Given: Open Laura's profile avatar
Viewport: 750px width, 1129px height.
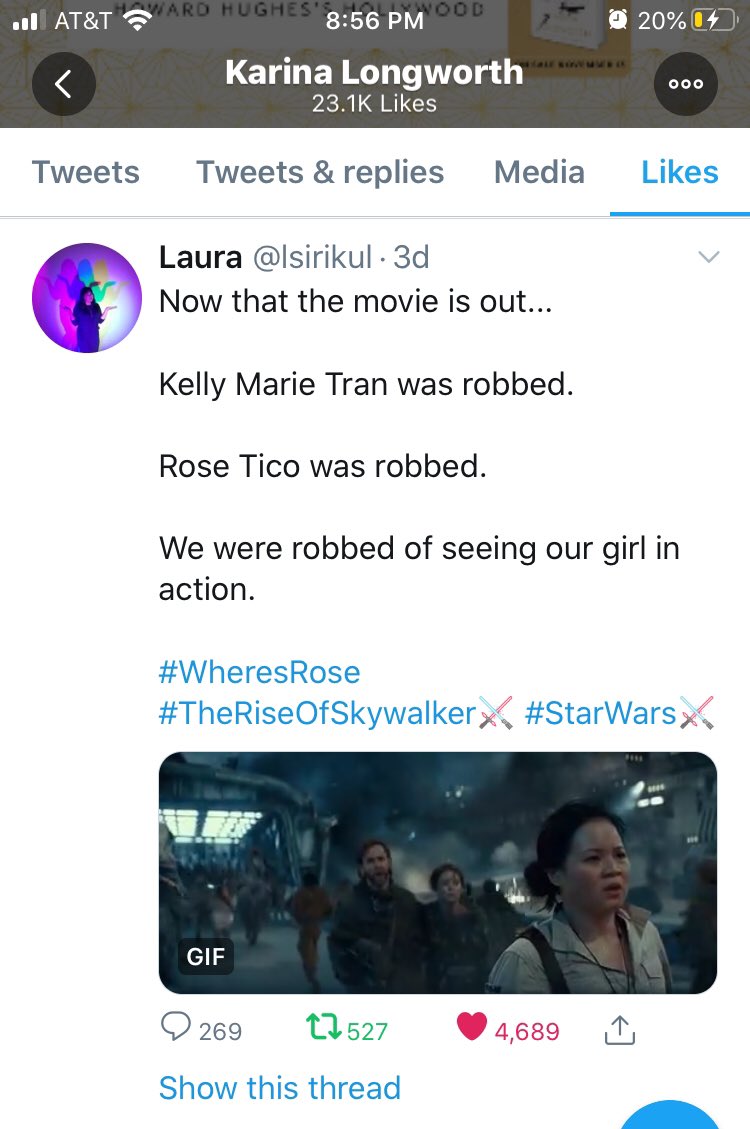Looking at the screenshot, I should click(x=84, y=297).
